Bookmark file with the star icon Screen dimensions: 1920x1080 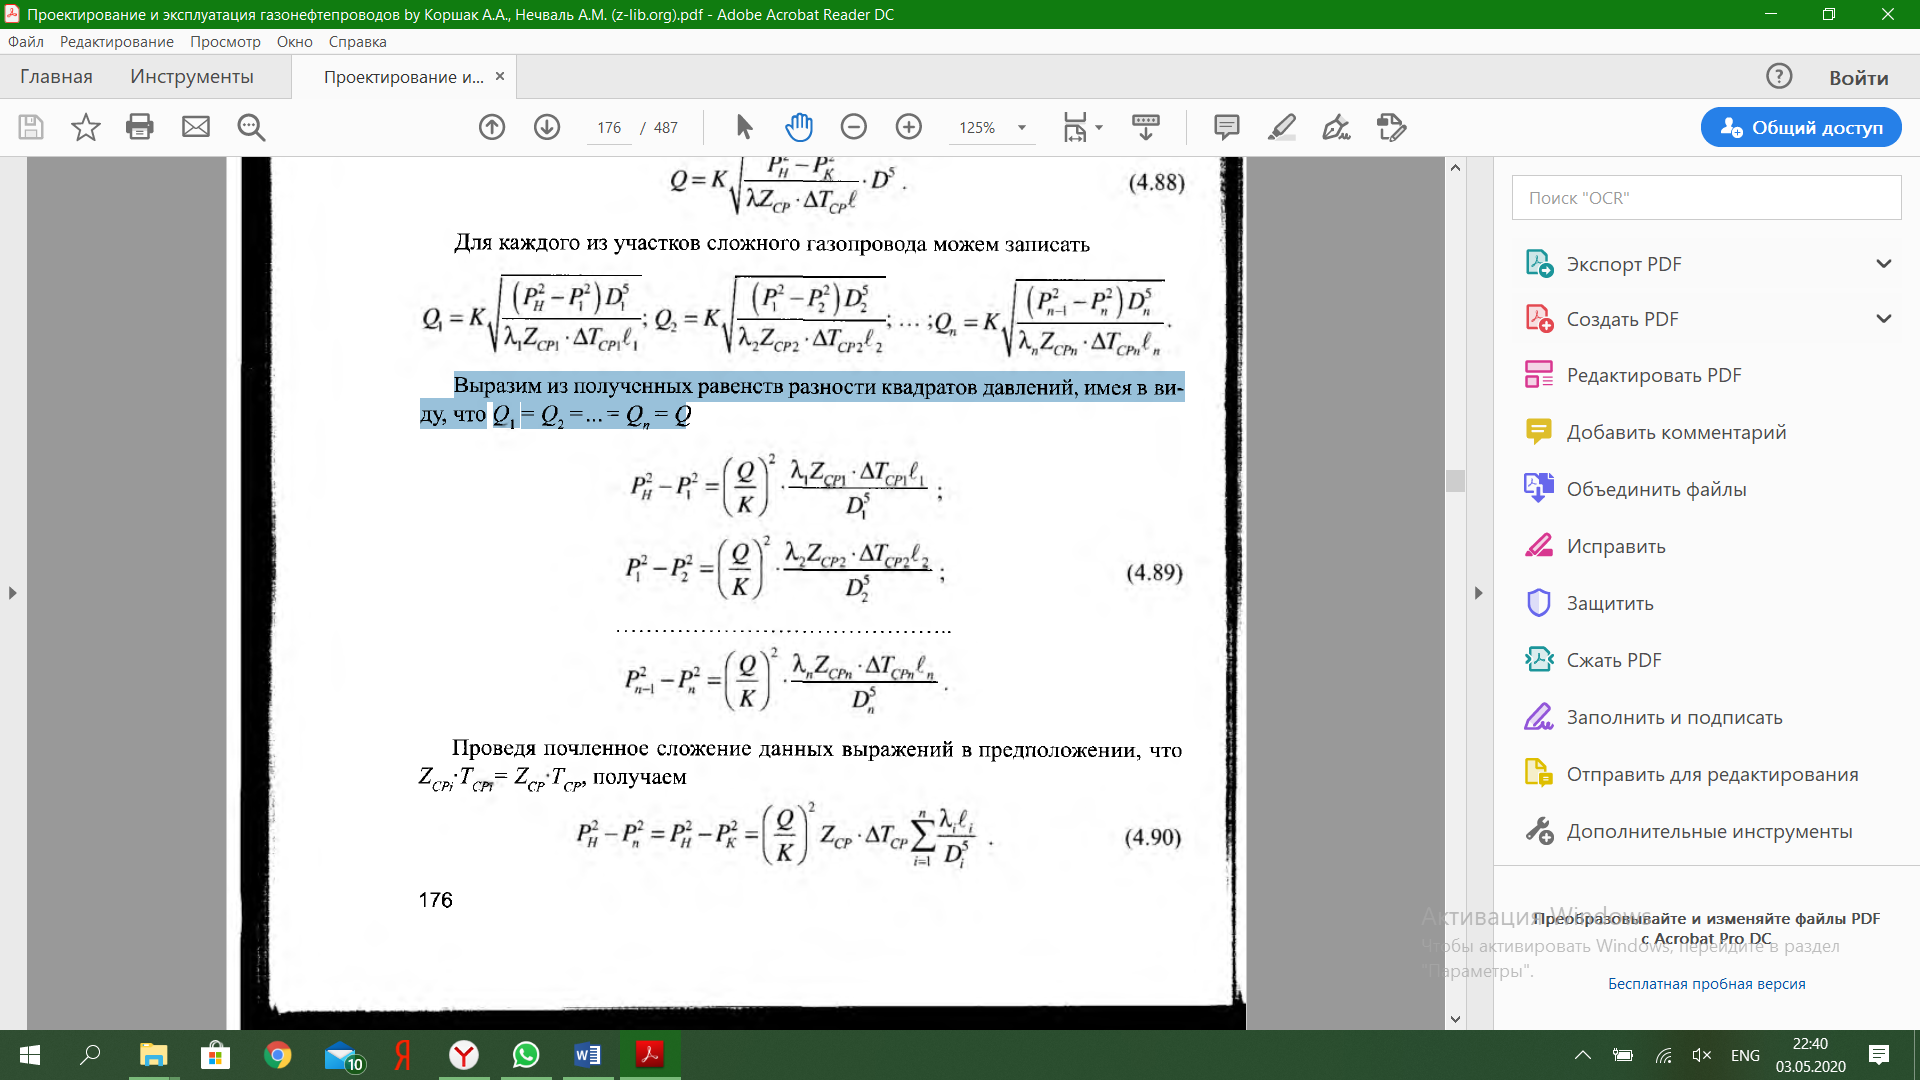85,127
